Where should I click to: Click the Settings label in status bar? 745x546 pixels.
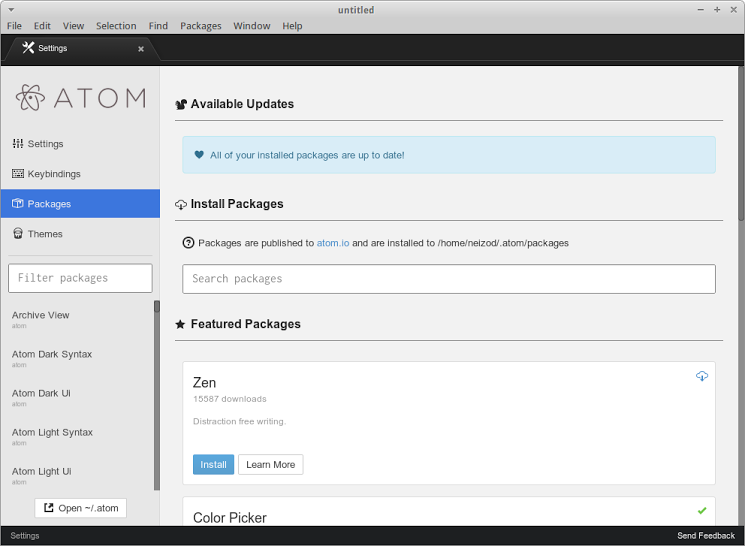pyautogui.click(x=25, y=536)
